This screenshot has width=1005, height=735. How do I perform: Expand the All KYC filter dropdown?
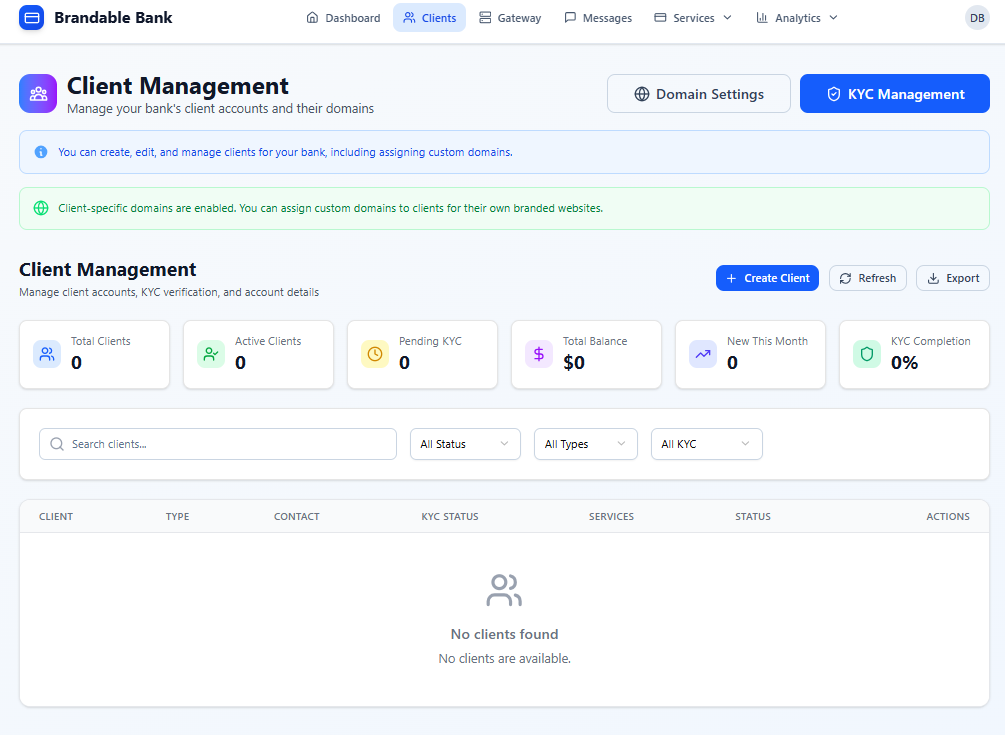pos(706,444)
